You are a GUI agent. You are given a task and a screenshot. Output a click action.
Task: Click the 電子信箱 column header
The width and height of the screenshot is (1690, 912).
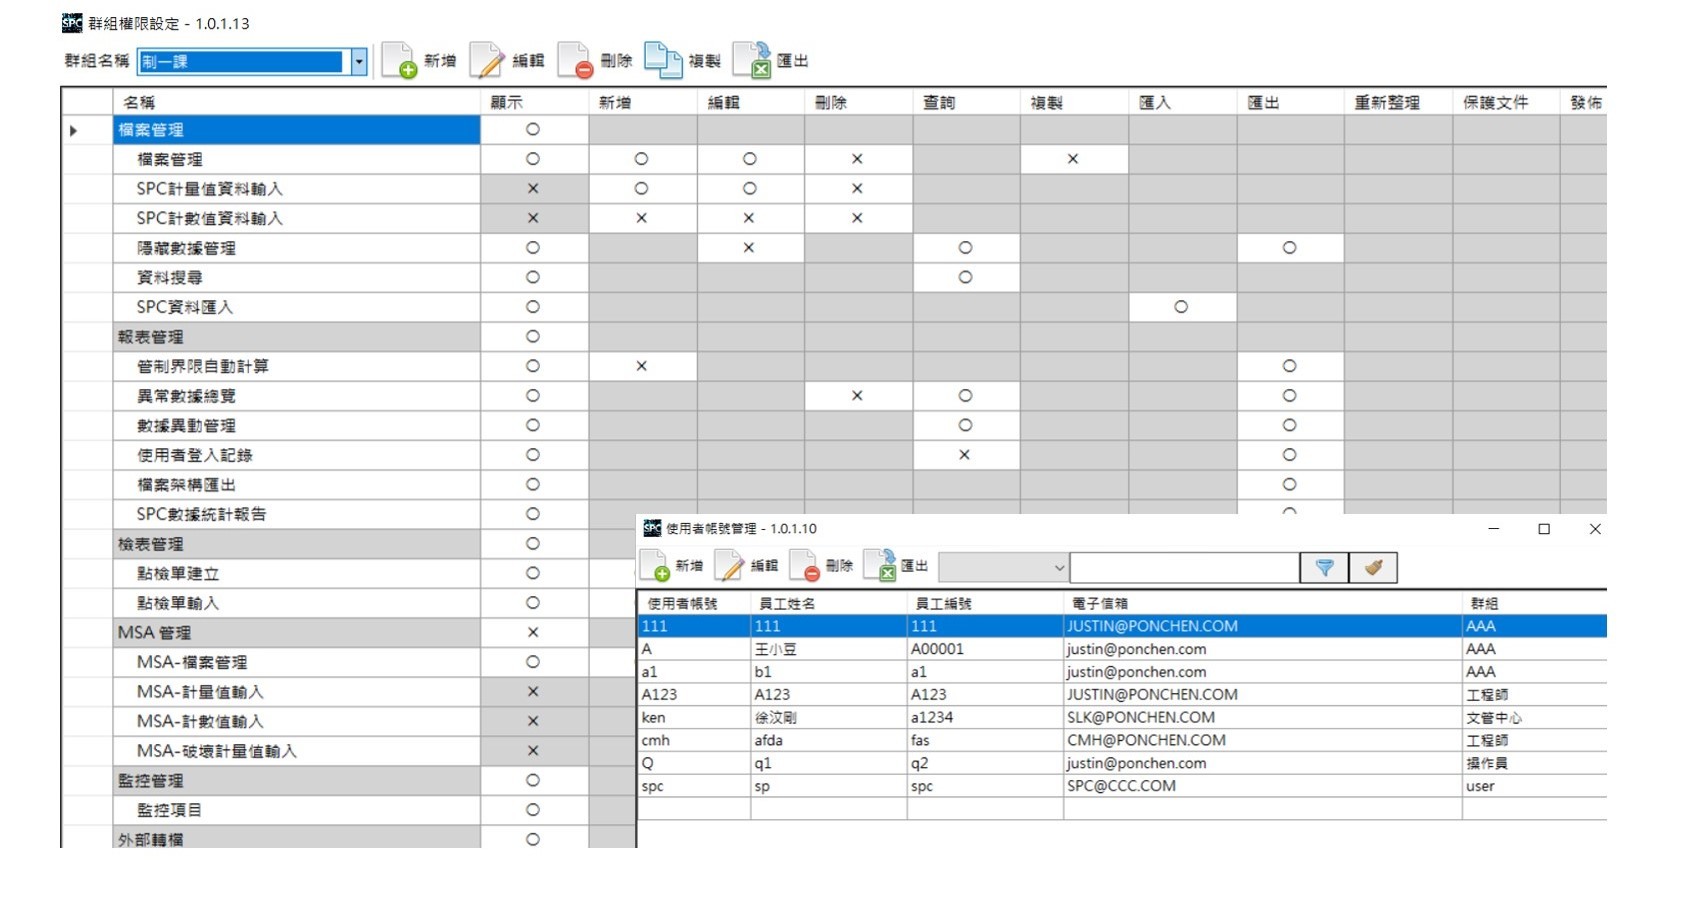pos(1100,604)
